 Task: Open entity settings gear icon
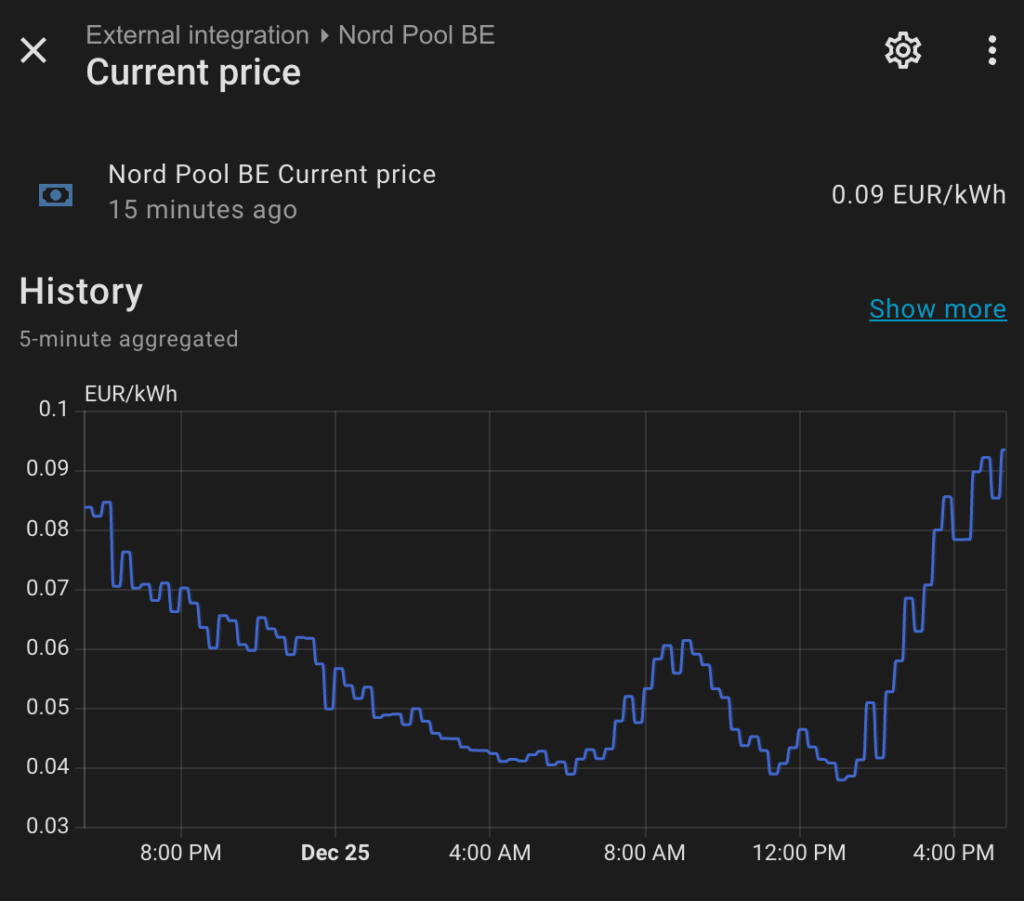(903, 50)
